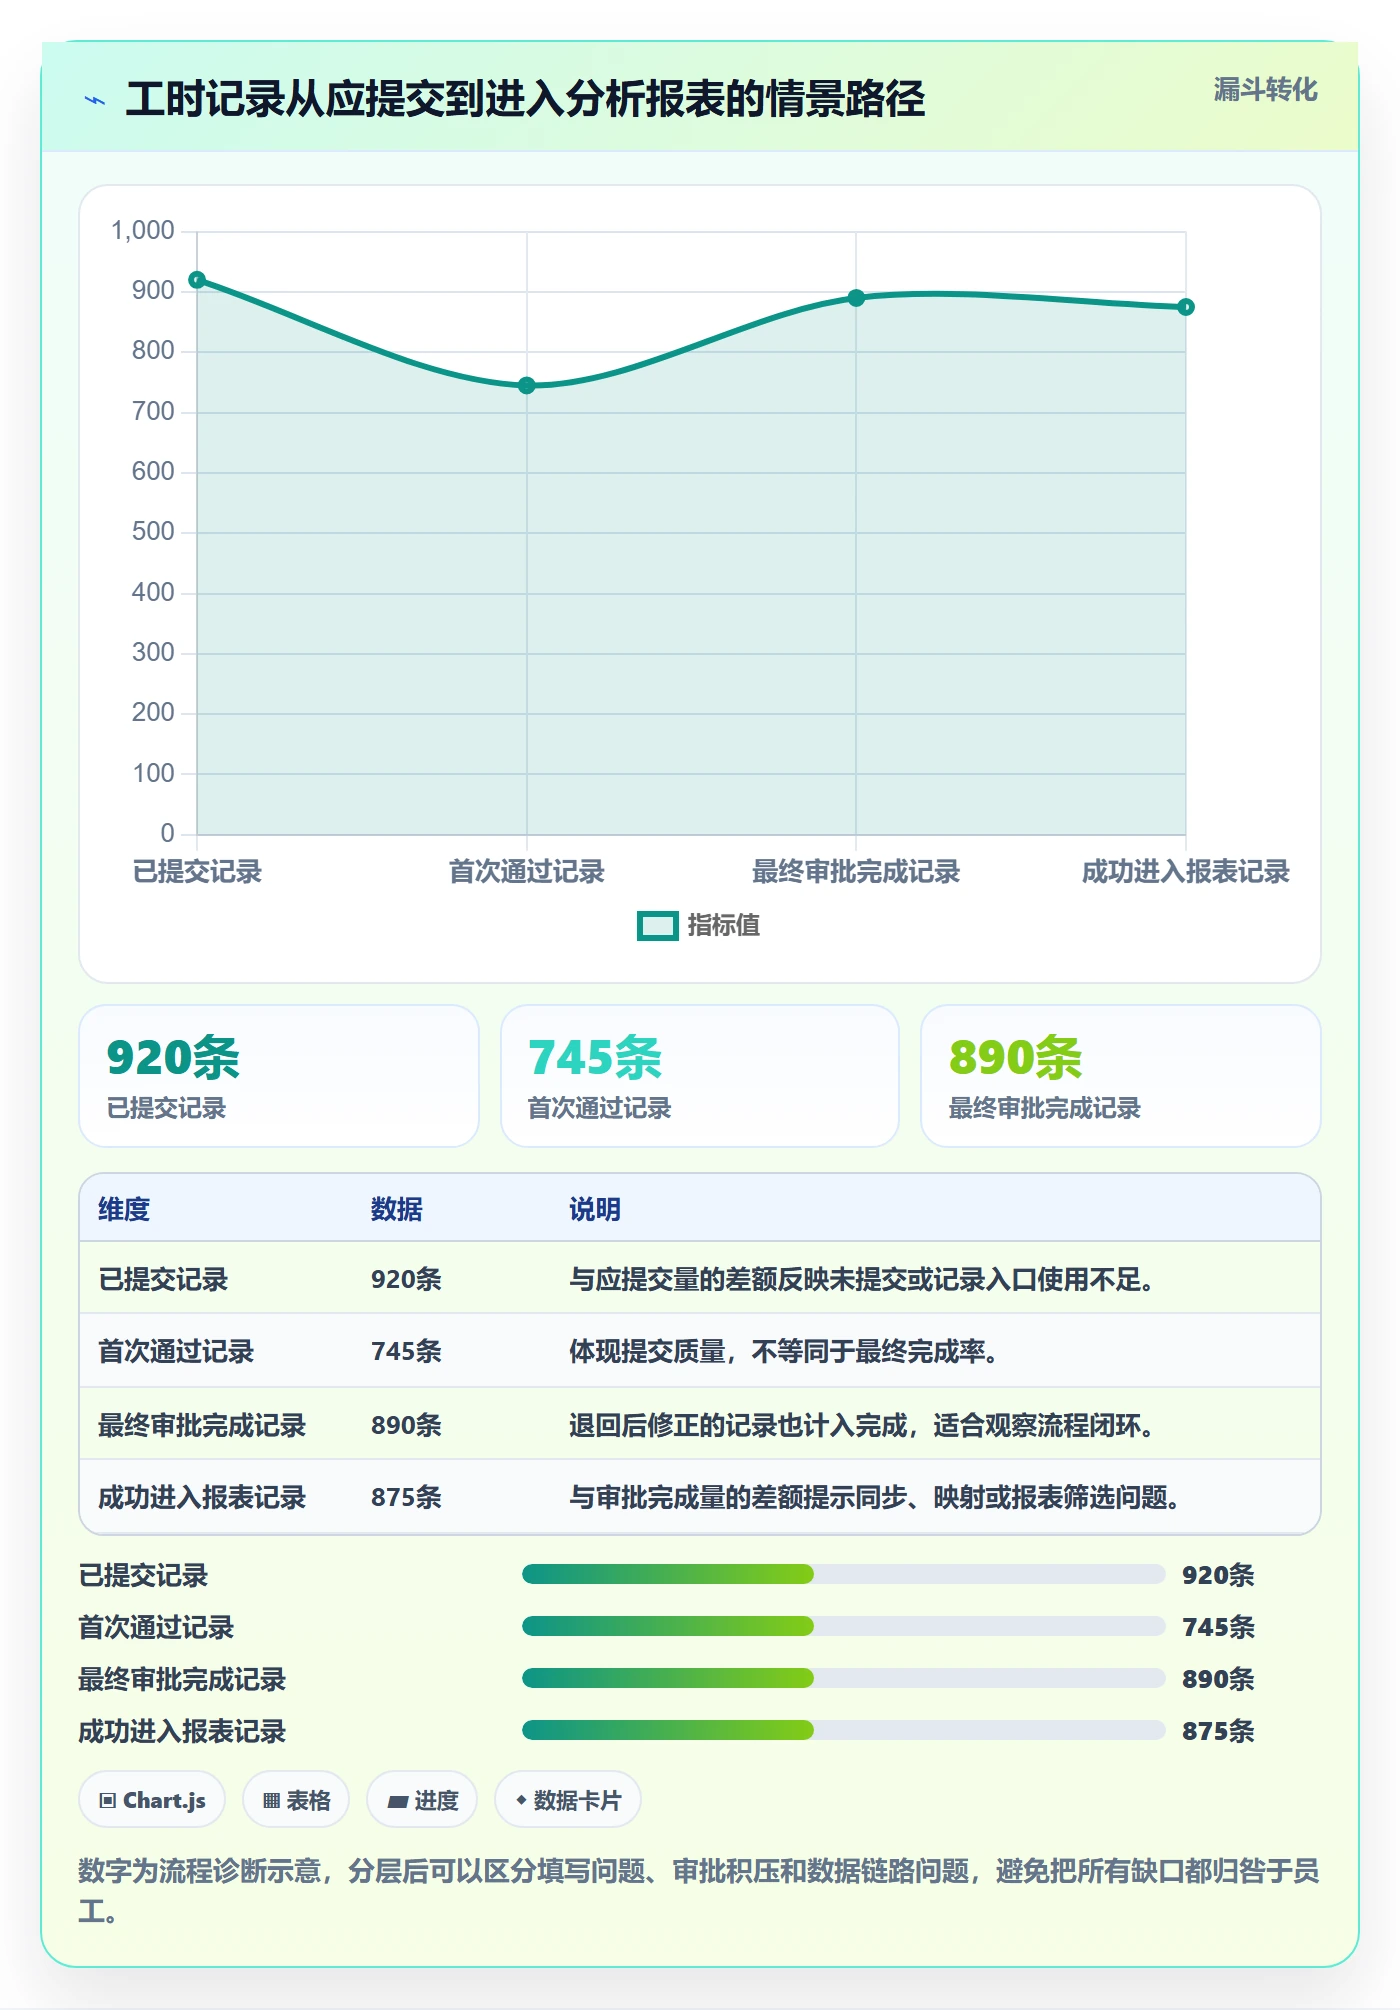The image size is (1400, 2010).
Task: Click 已提交记录 in the table's first row
Action: click(163, 1279)
